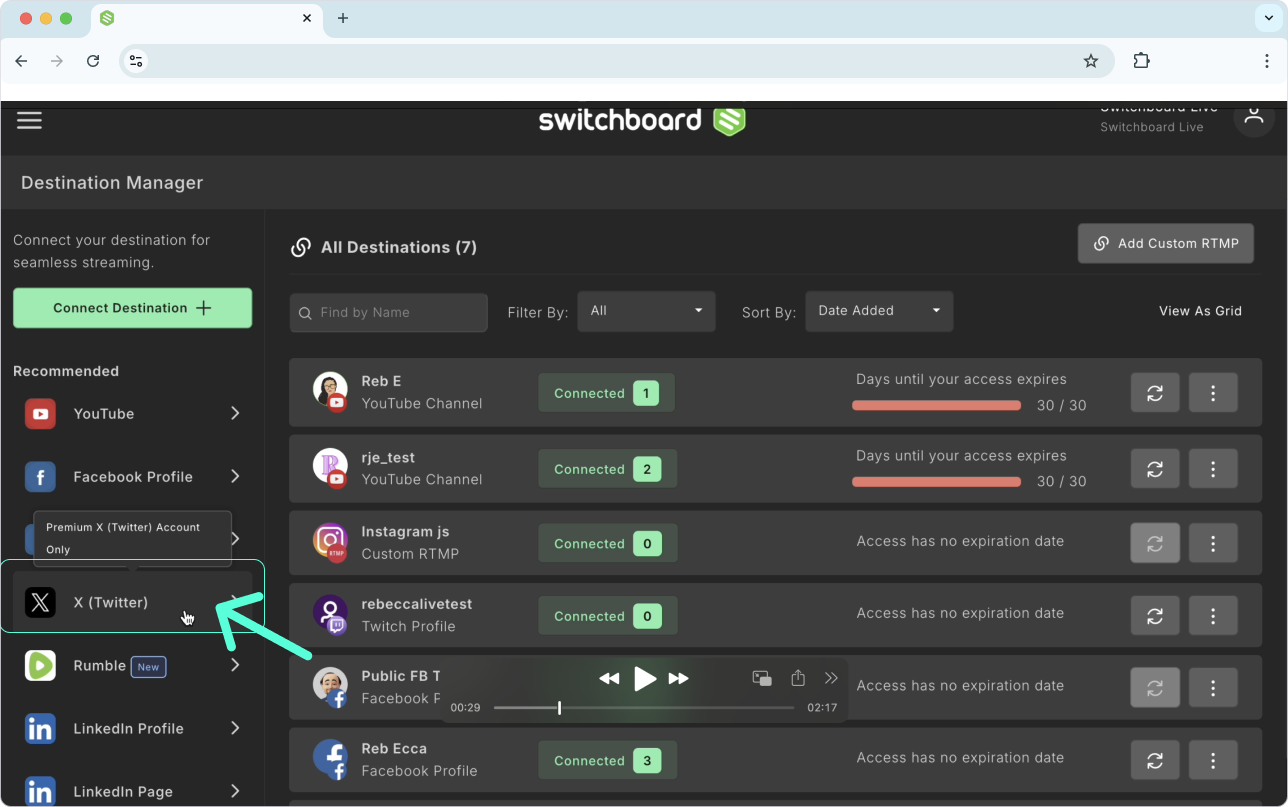Click the Rumble icon in sidebar
The height and width of the screenshot is (807, 1288).
40,666
